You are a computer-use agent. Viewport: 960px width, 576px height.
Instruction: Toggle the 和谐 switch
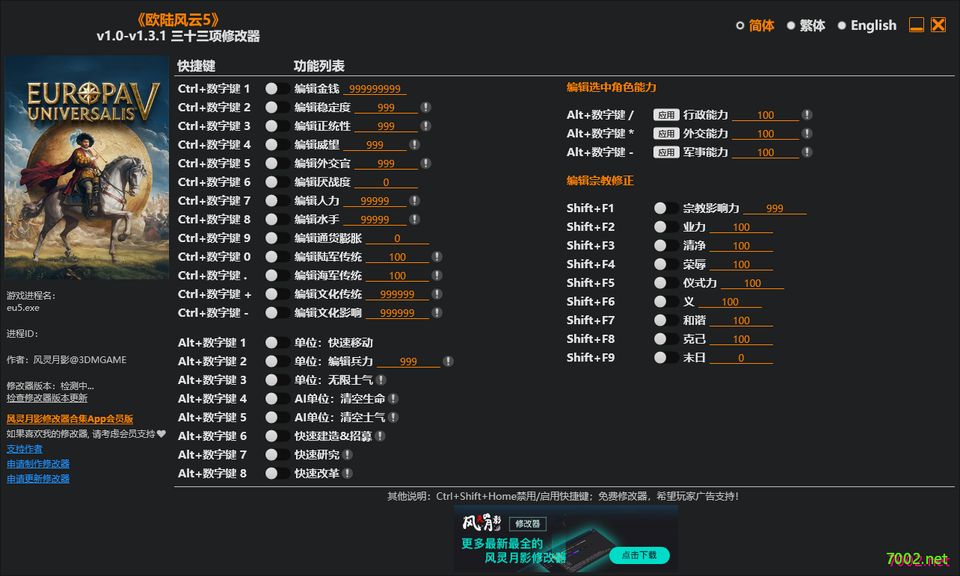tap(666, 320)
